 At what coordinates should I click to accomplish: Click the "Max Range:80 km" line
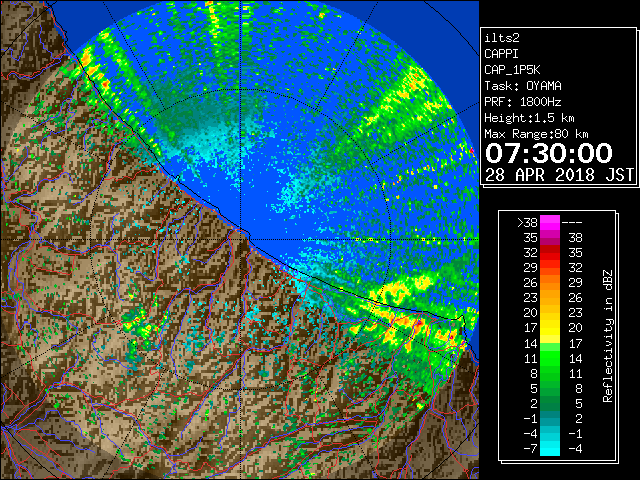(x=536, y=134)
